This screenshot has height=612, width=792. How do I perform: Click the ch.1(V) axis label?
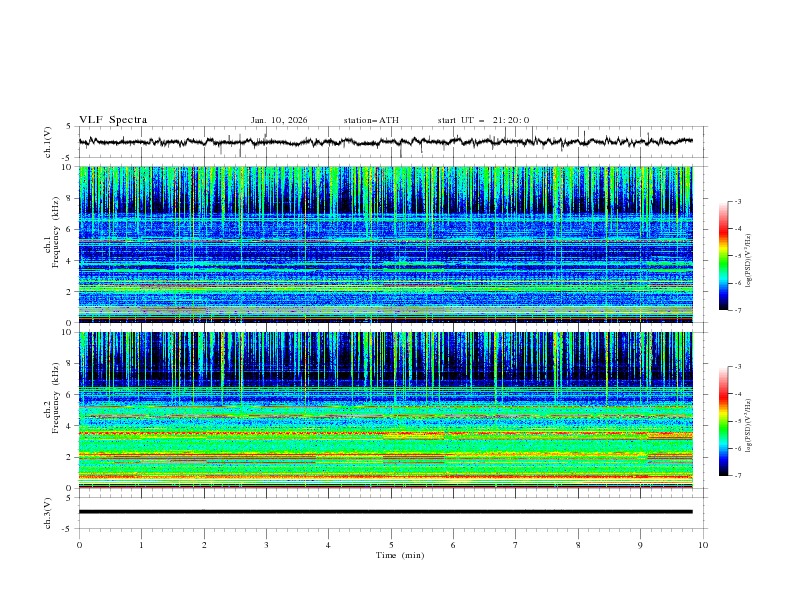[x=48, y=142]
